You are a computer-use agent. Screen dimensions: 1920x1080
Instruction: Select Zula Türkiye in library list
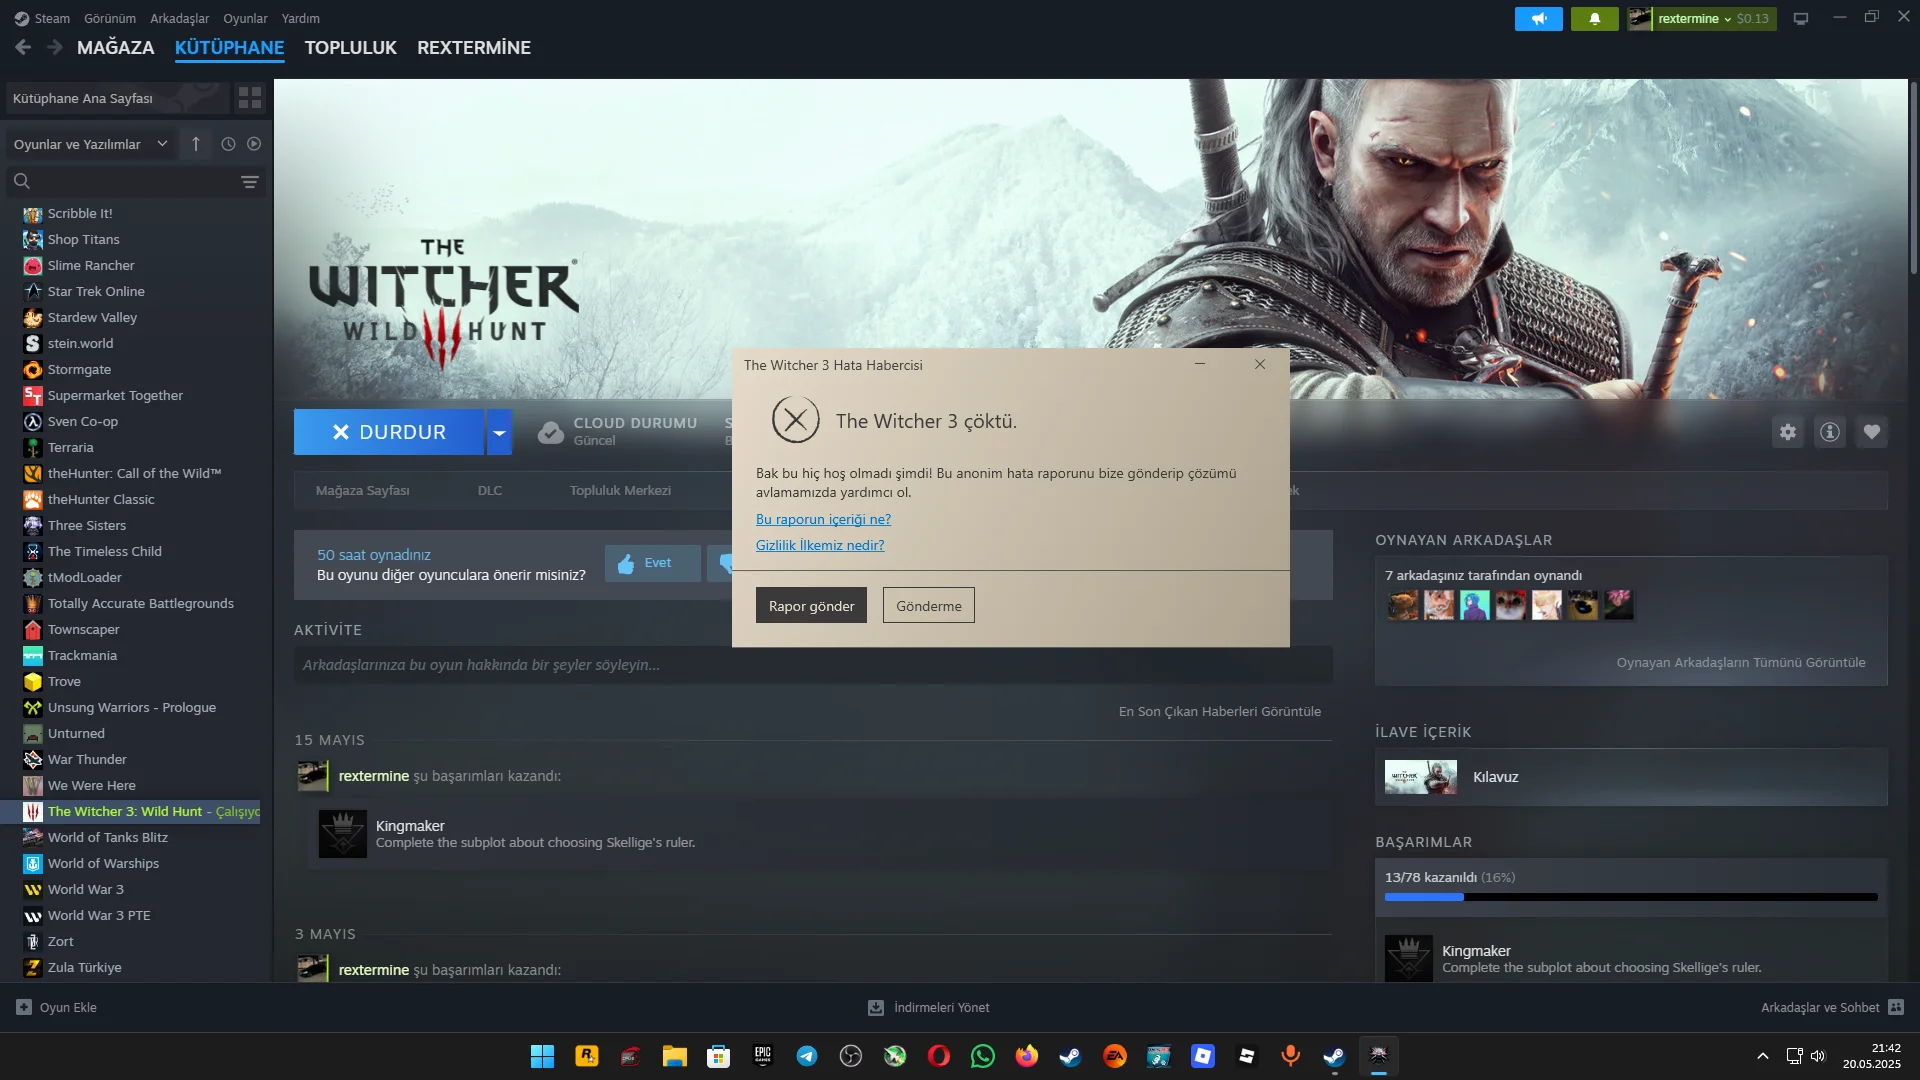(84, 967)
